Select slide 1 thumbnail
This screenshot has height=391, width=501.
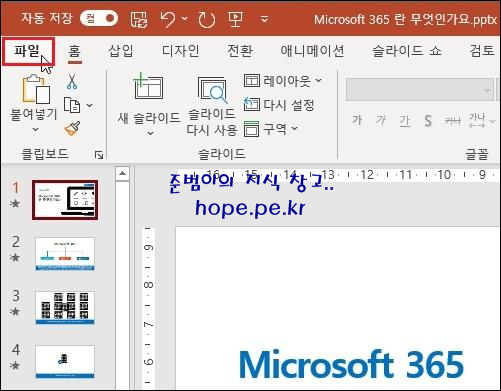coord(65,200)
